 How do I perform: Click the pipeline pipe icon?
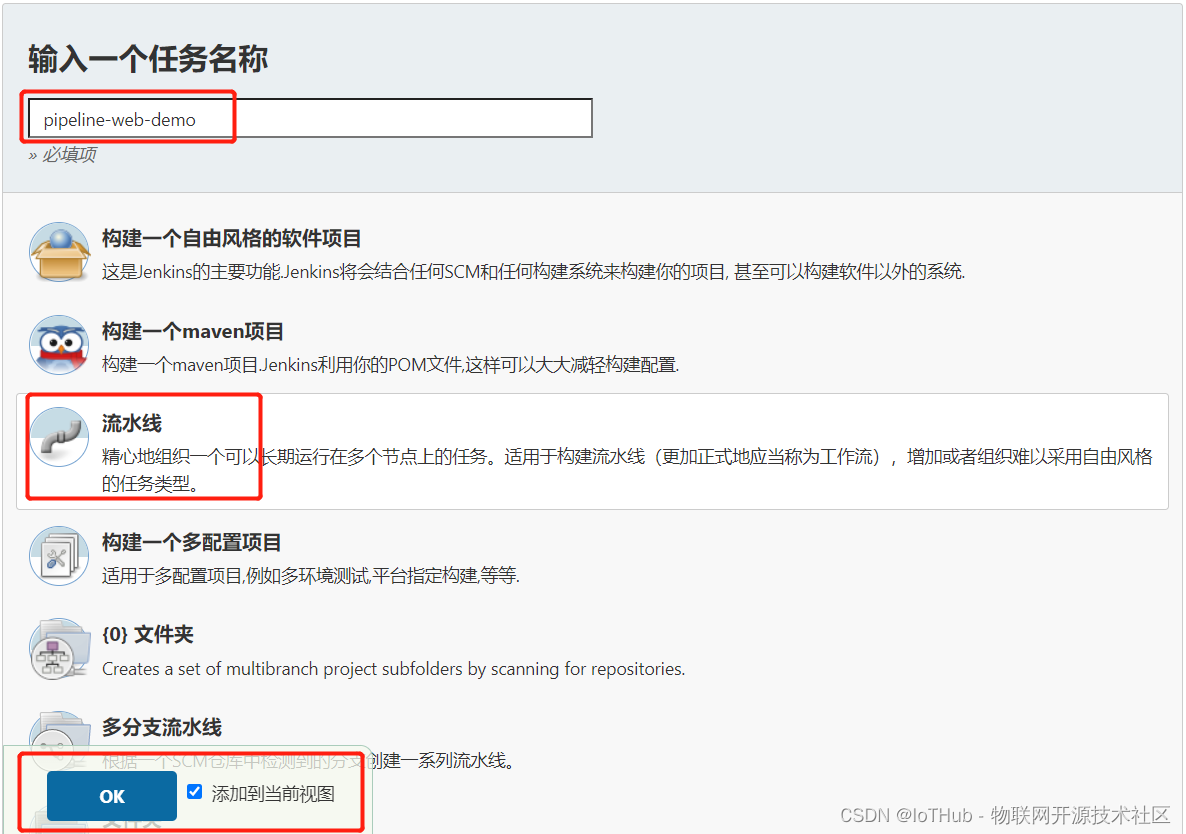[60, 437]
